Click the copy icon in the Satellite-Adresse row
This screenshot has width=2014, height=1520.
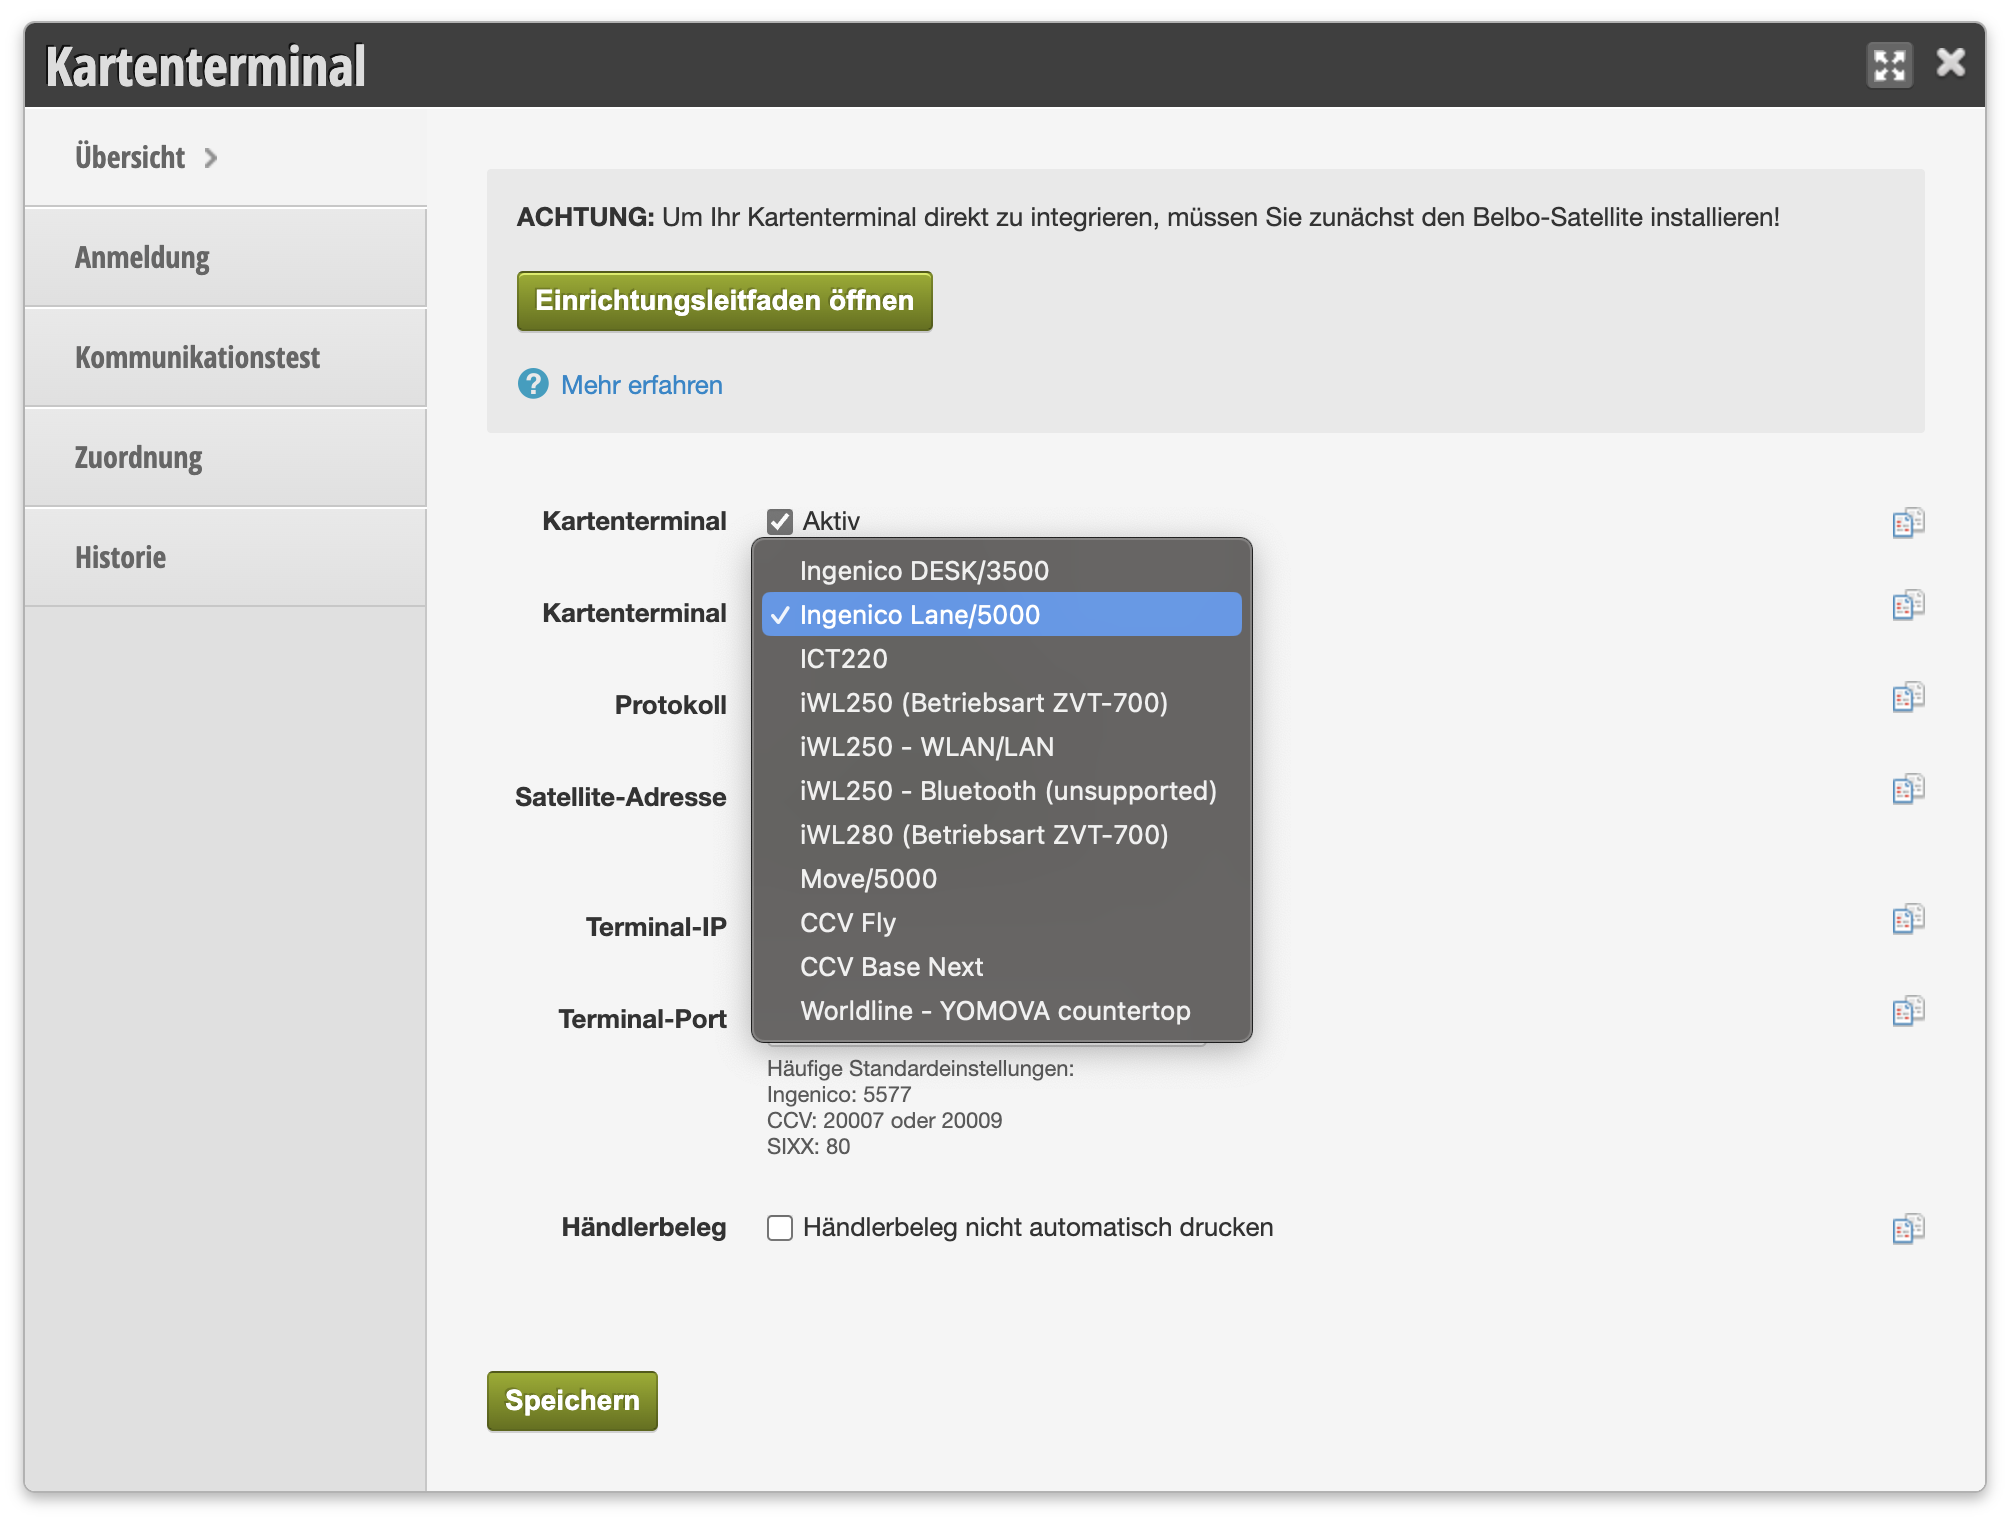pos(1908,788)
